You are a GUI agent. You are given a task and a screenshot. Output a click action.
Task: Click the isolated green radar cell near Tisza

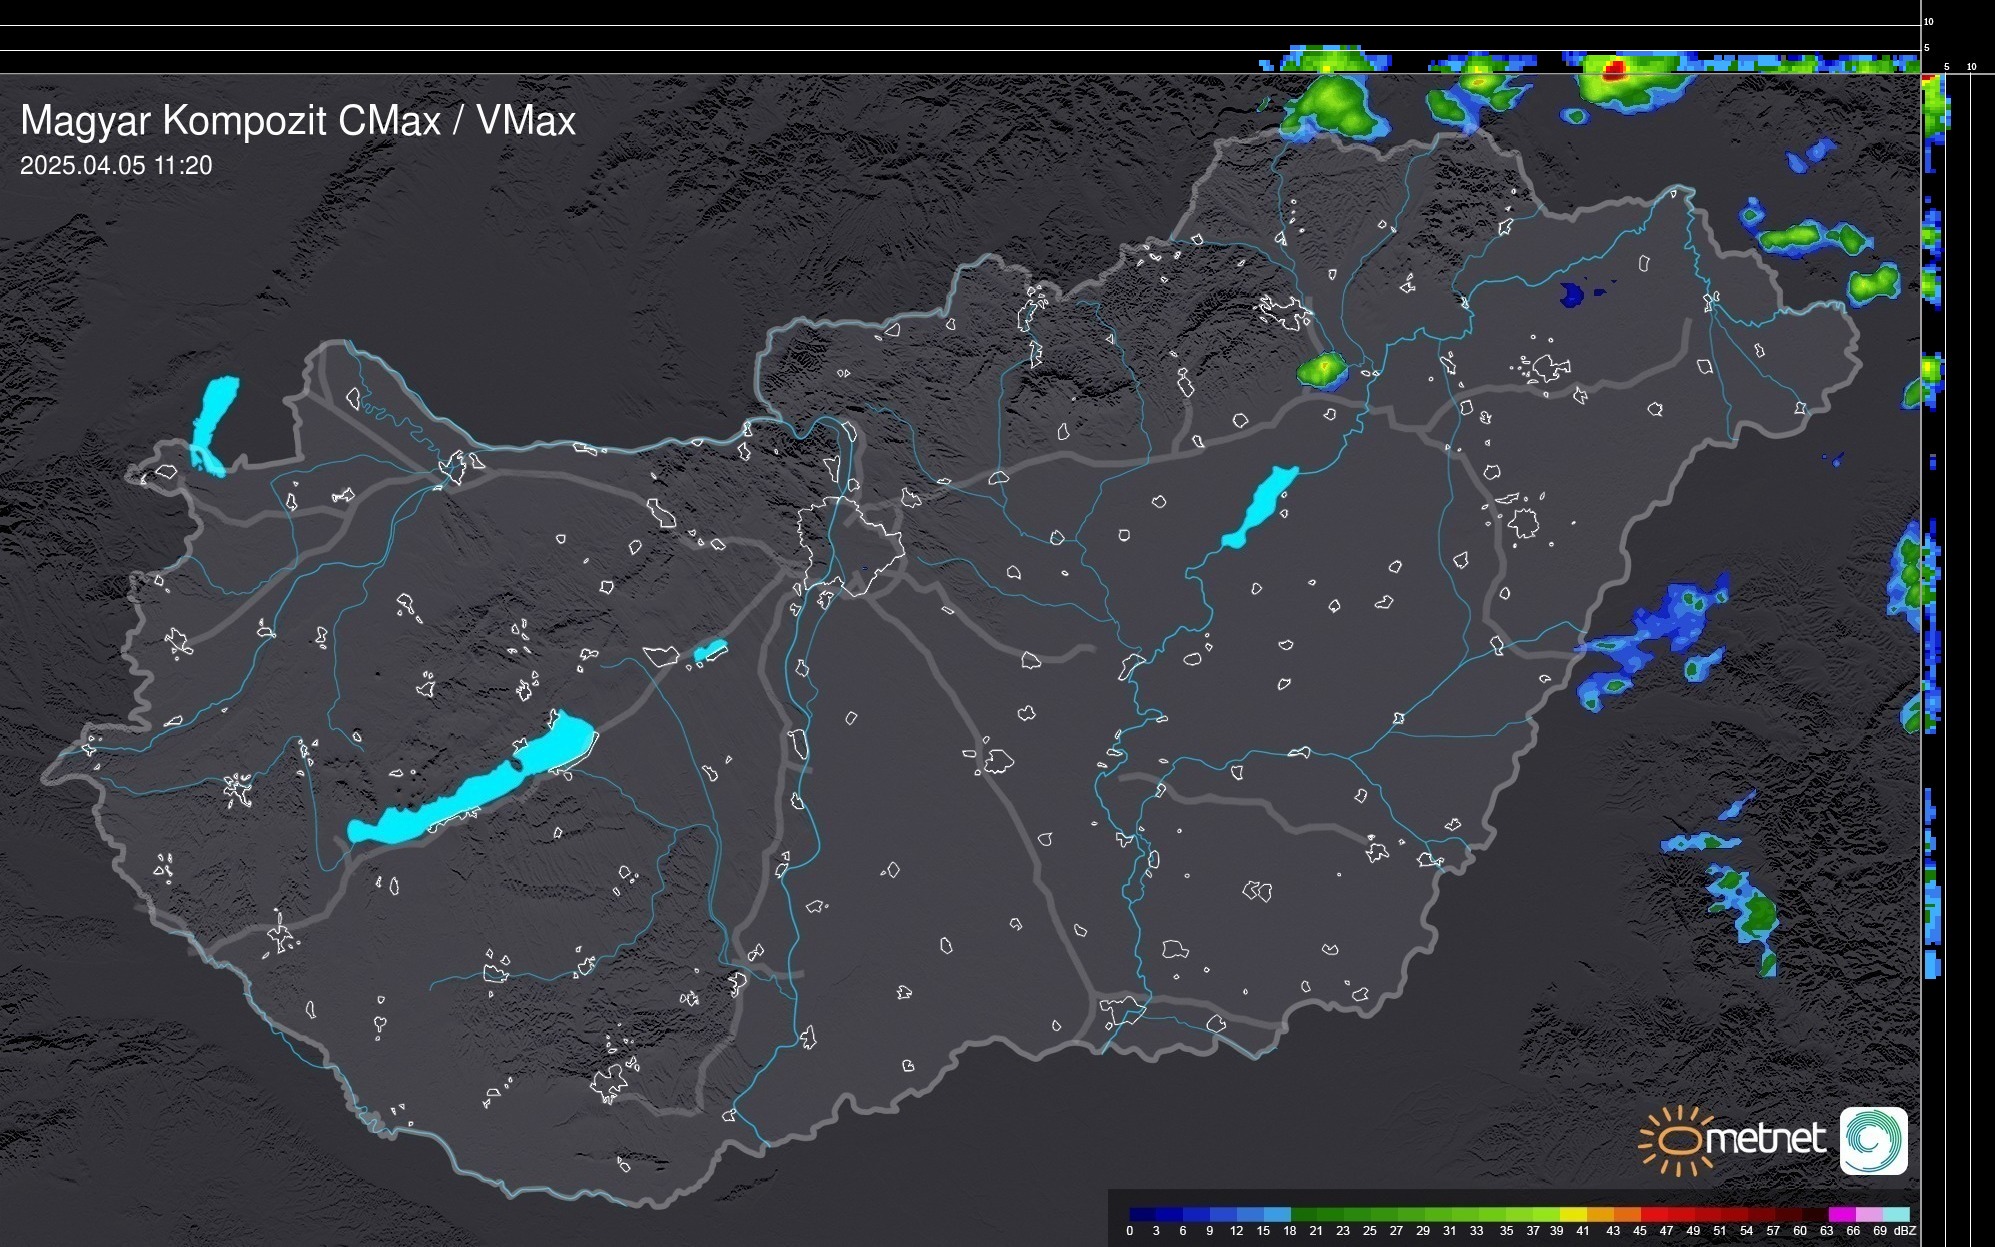[x=1323, y=370]
